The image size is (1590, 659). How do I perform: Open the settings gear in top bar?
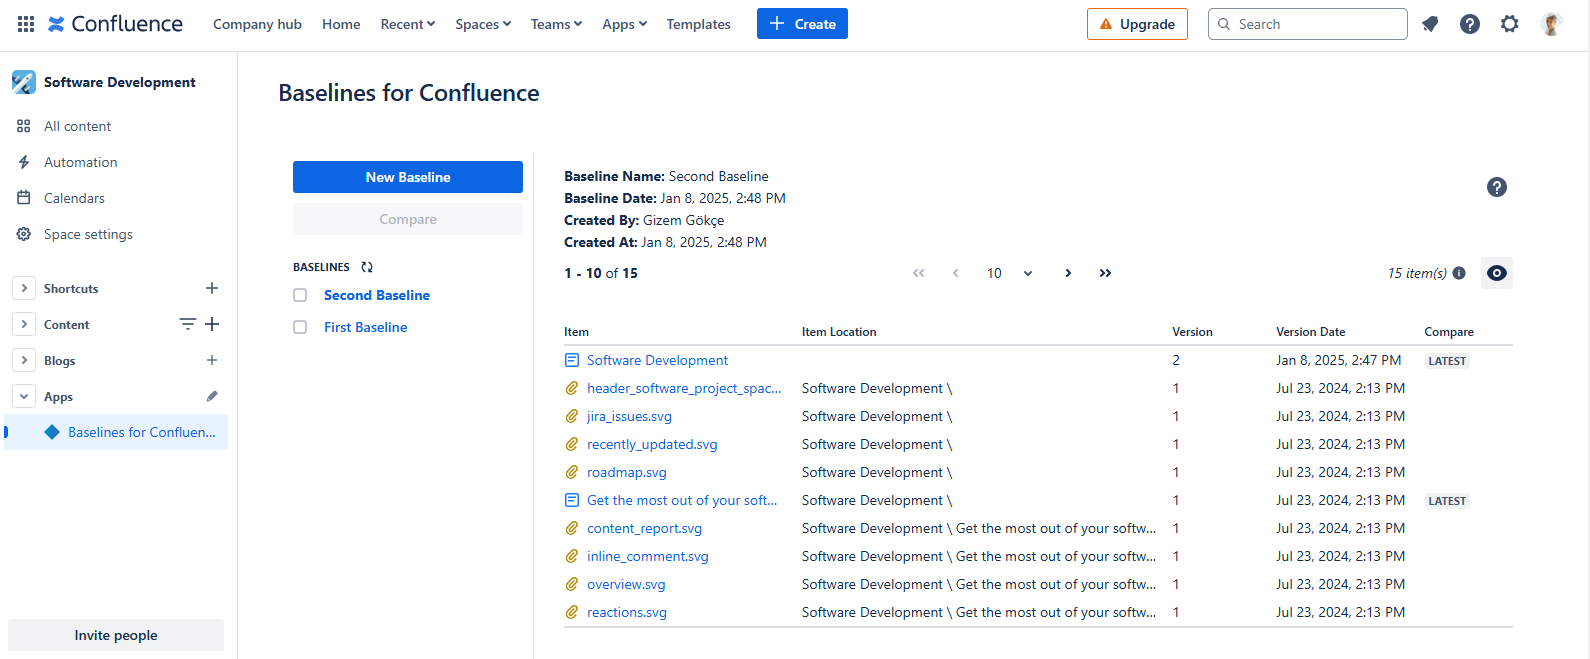pyautogui.click(x=1509, y=24)
